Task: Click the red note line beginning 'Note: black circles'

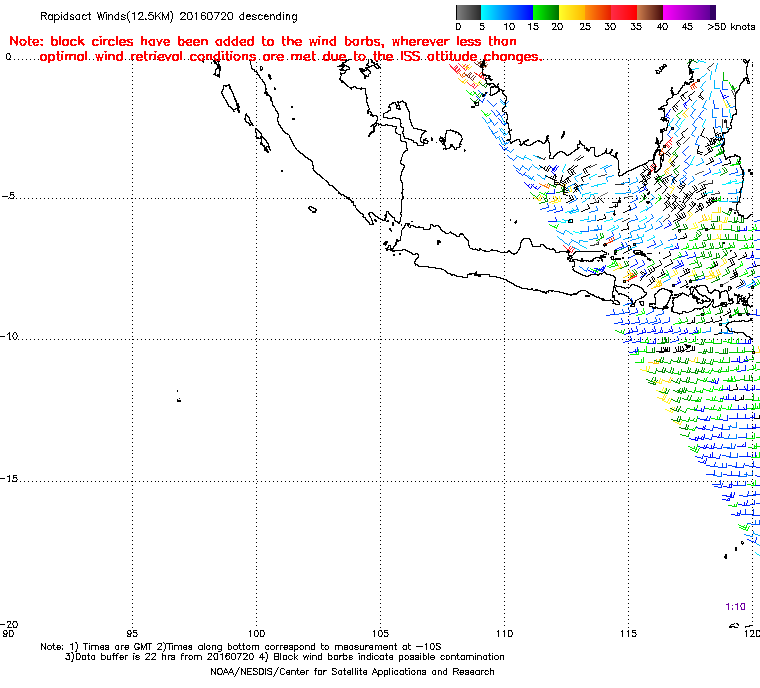Action: point(263,41)
